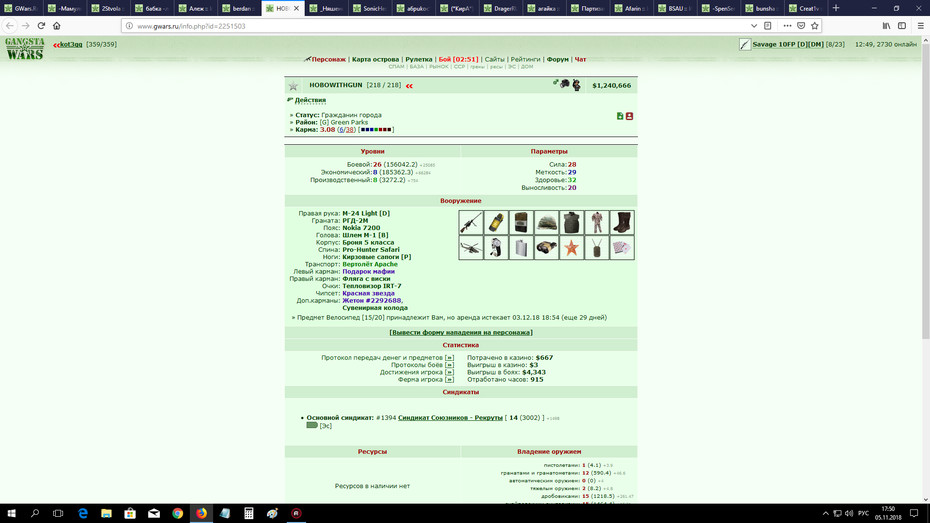Open the Синдикат Союзников - Рекруты link
The width and height of the screenshot is (930, 523).
(x=450, y=417)
